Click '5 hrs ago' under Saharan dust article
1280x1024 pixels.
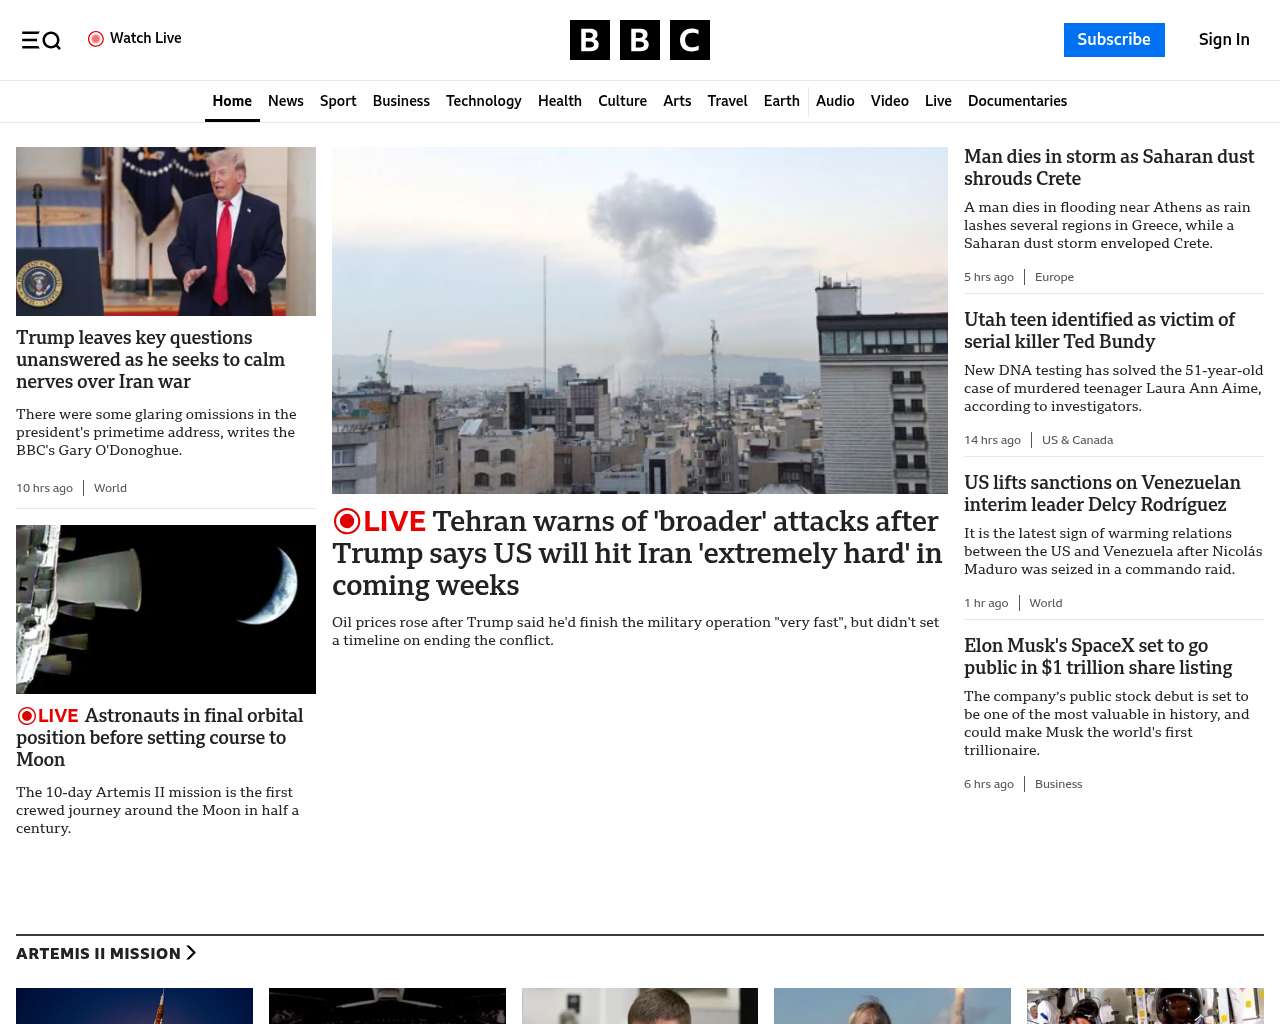(989, 277)
